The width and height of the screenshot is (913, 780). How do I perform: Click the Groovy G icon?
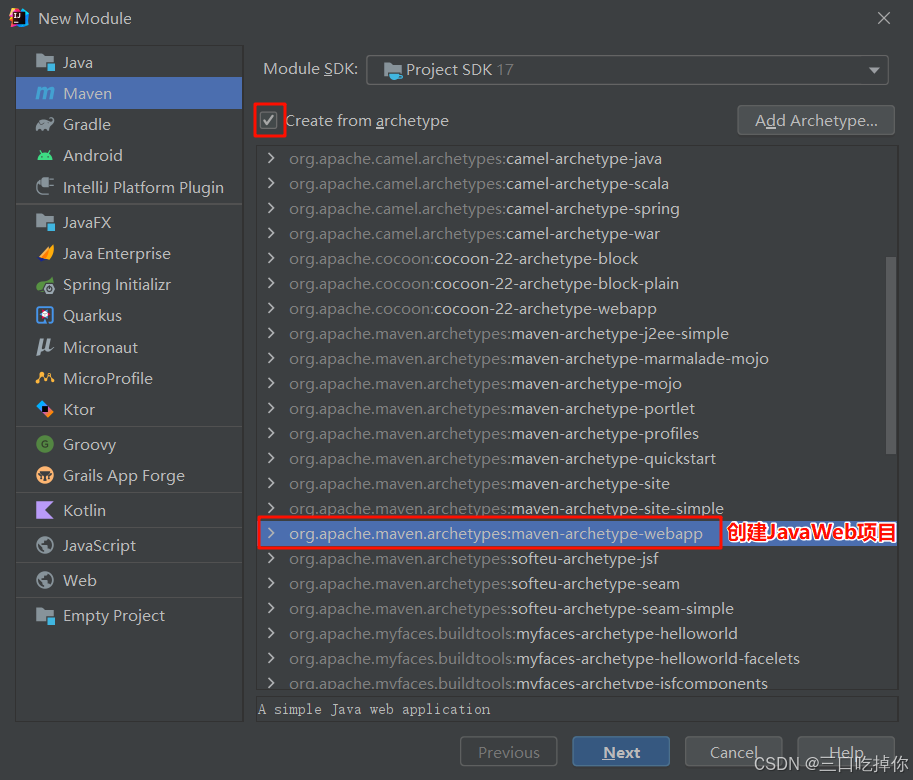coord(45,444)
